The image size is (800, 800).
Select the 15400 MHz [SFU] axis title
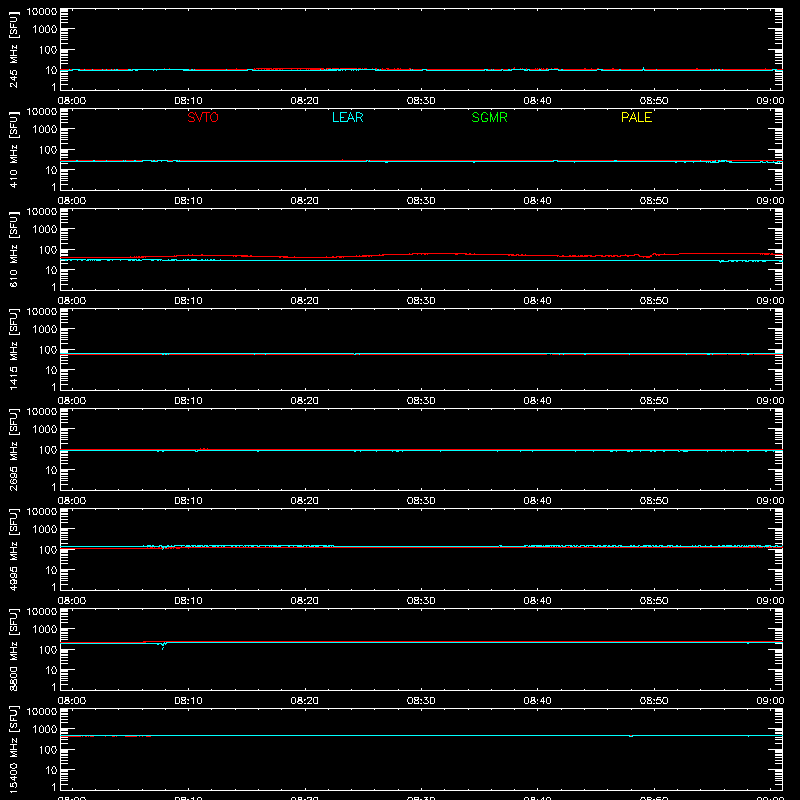click(14, 749)
